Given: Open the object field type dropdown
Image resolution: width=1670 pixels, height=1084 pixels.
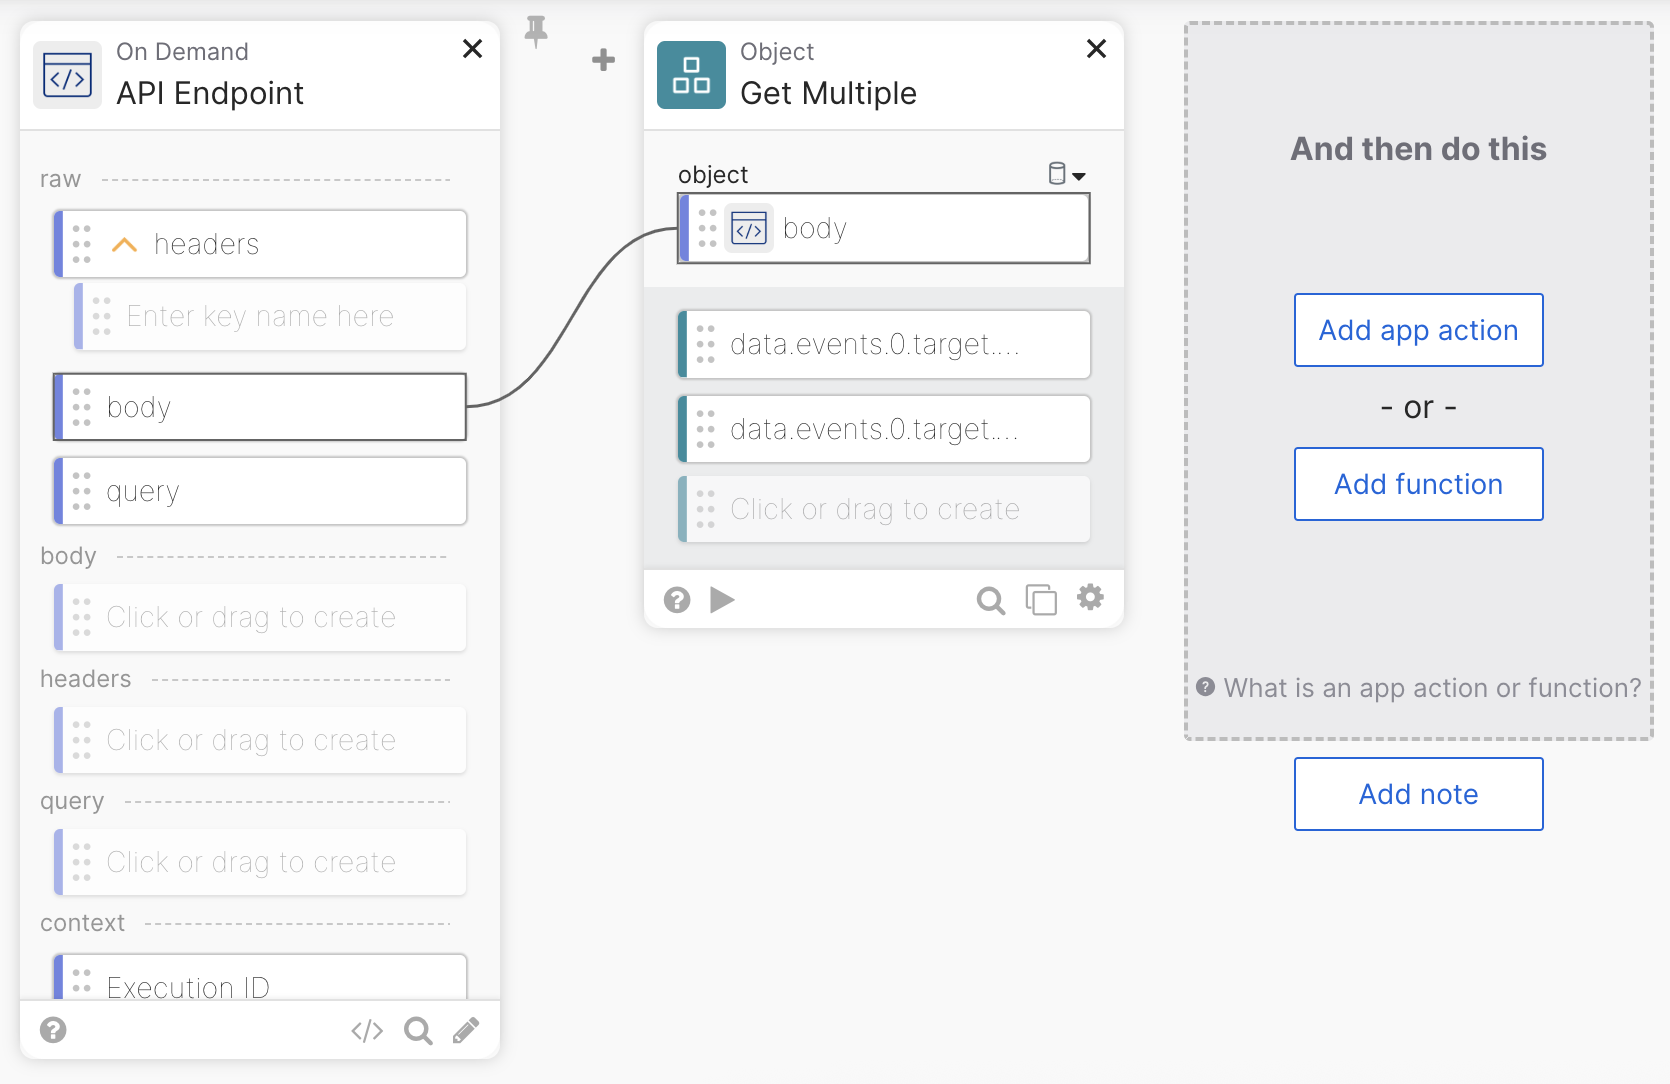Looking at the screenshot, I should click(1067, 175).
